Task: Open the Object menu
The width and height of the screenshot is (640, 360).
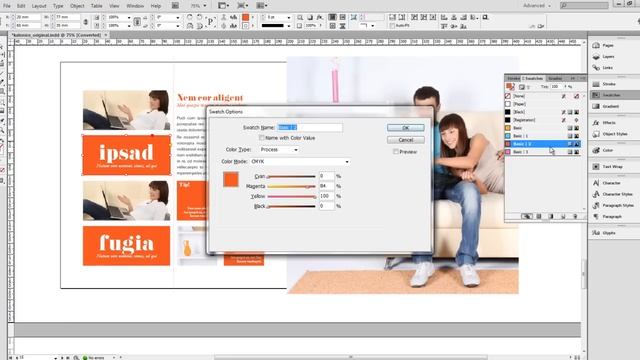Action: (77, 6)
